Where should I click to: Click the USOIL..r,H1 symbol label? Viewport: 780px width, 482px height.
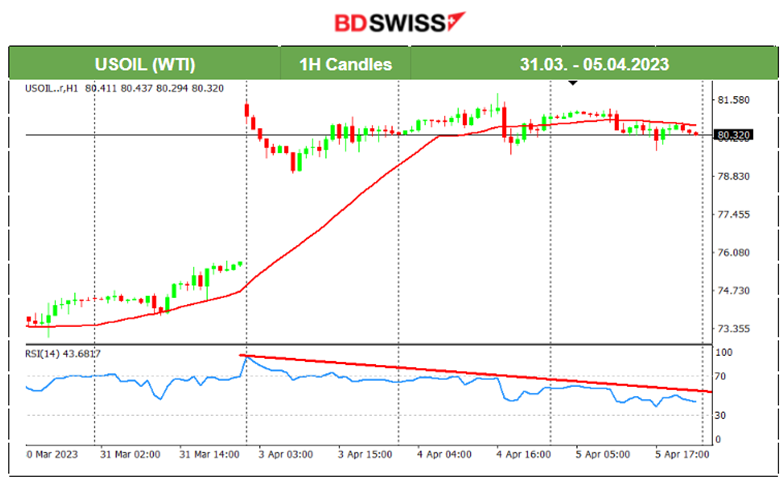[51, 89]
